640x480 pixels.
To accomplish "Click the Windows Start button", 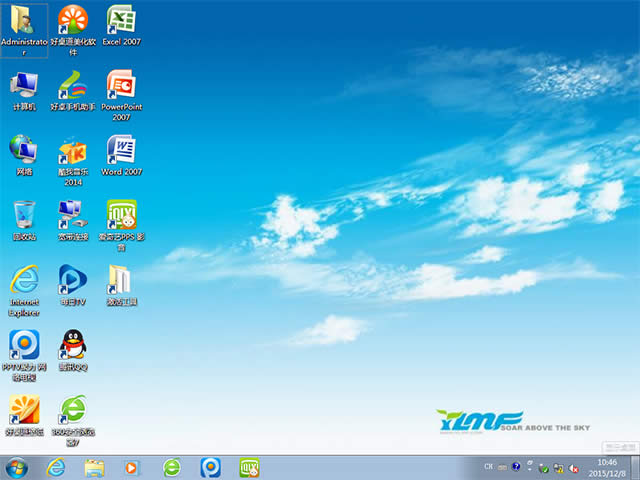I will (16, 467).
